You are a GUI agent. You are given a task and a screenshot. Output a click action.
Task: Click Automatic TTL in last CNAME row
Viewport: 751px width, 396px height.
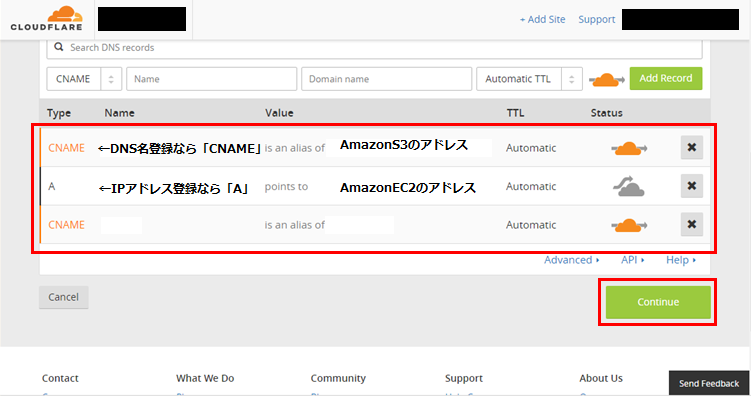click(531, 225)
